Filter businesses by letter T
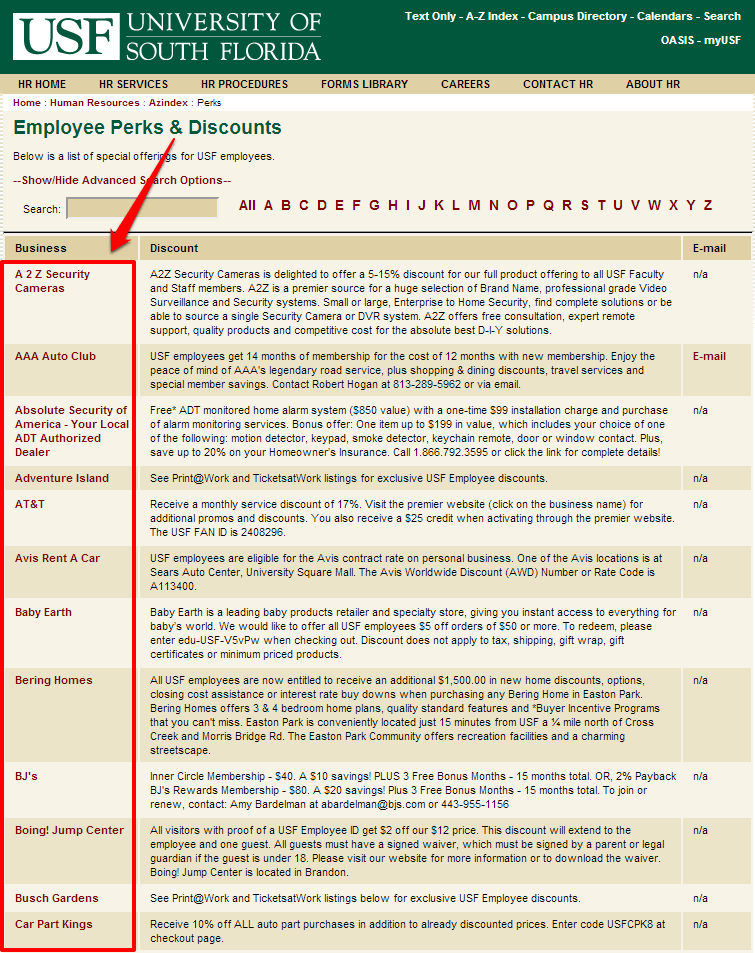The image size is (755, 953). tap(601, 205)
